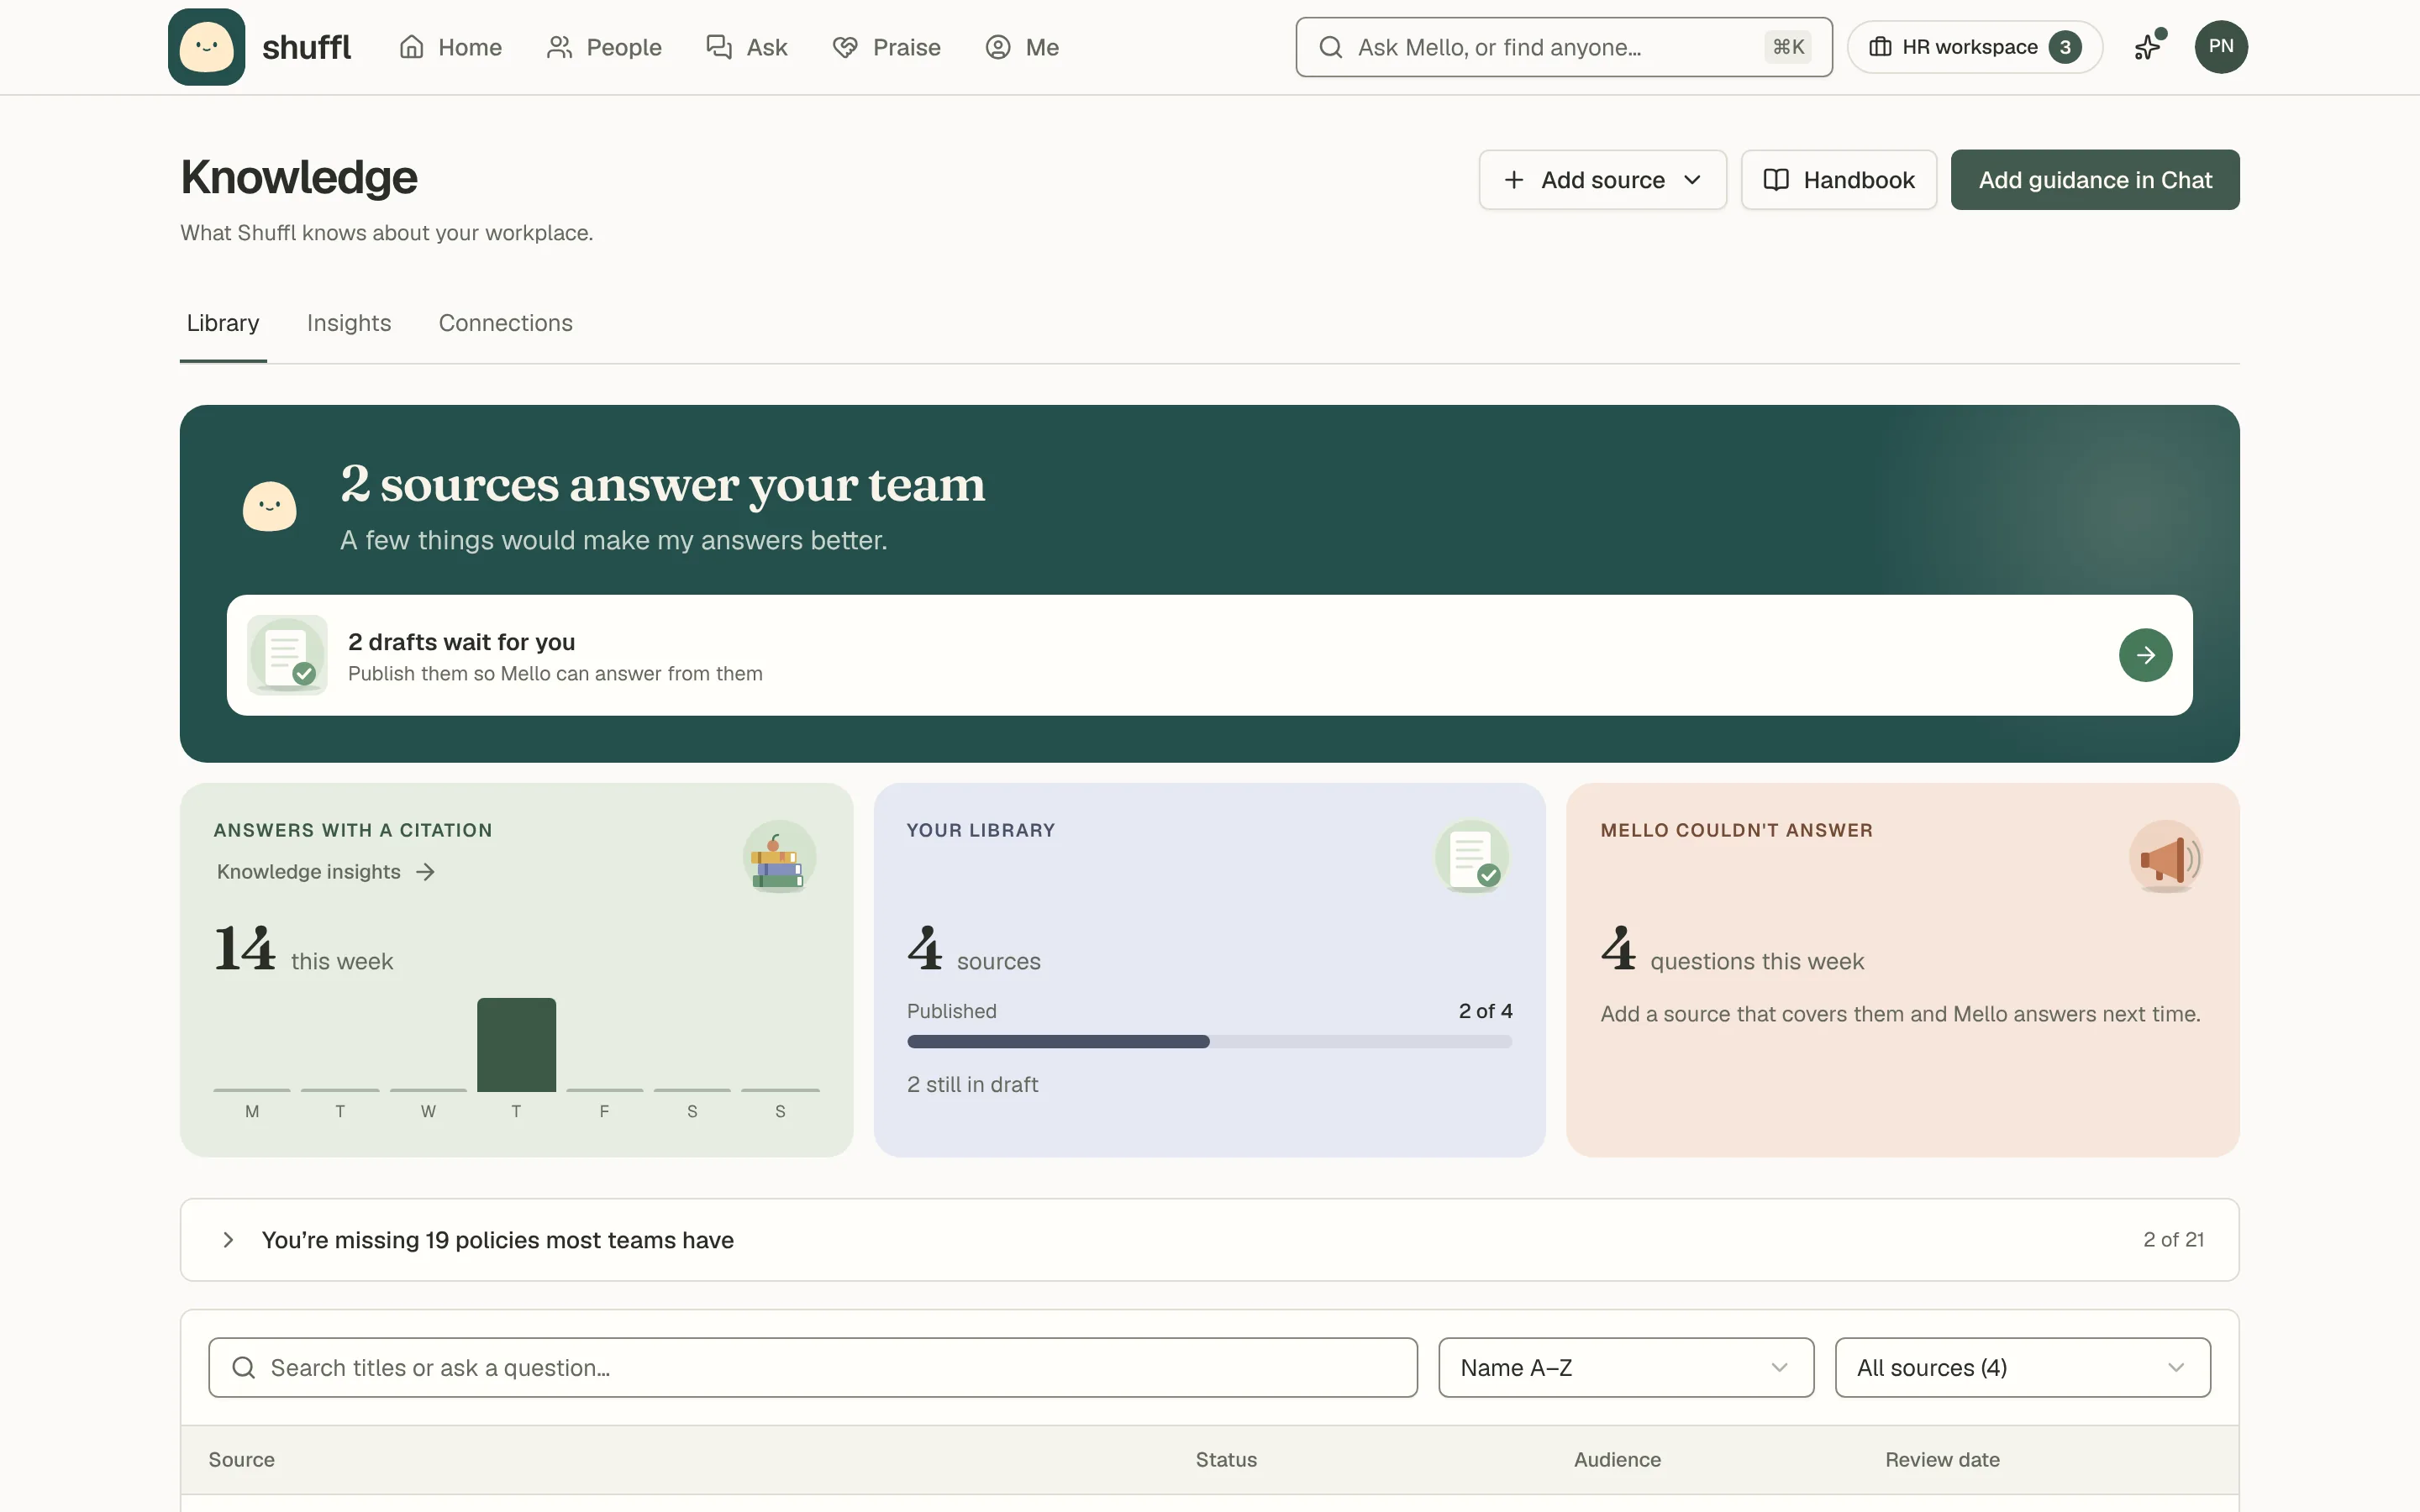Click the Mello face icon in banner
This screenshot has height=1512, width=2420.
tap(270, 506)
